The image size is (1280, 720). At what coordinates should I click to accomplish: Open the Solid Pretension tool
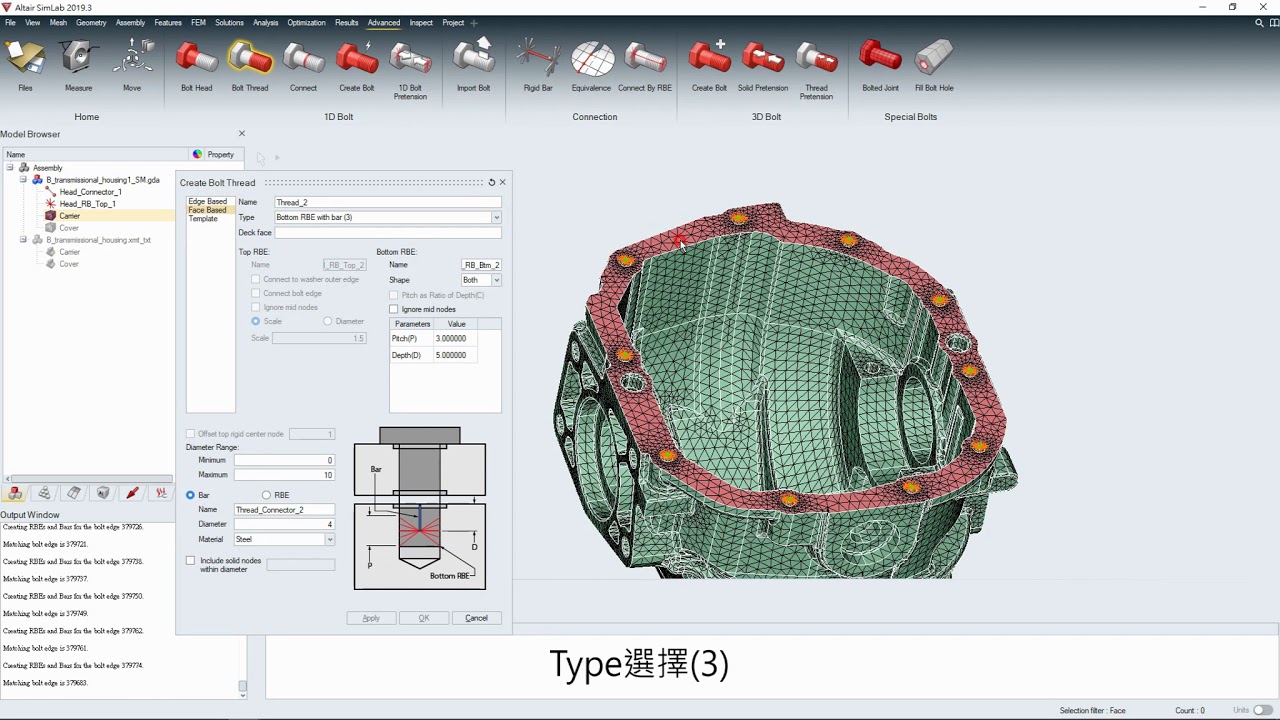(x=763, y=65)
